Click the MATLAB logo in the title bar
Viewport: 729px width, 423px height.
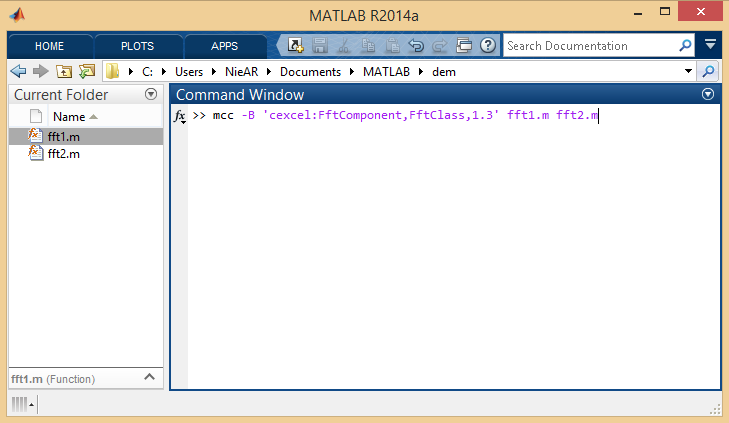point(18,15)
